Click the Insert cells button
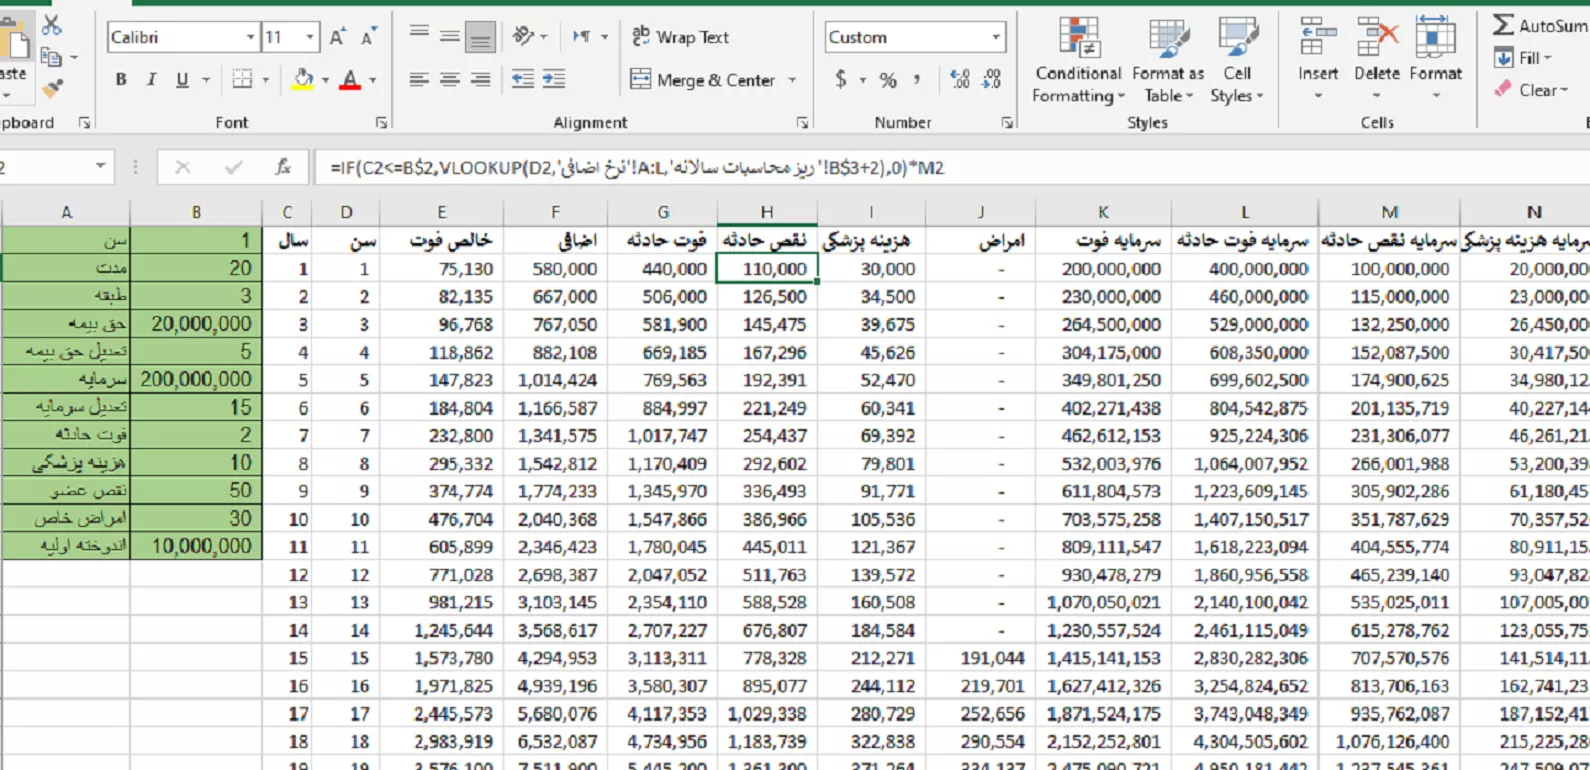This screenshot has height=770, width=1590. click(x=1318, y=60)
